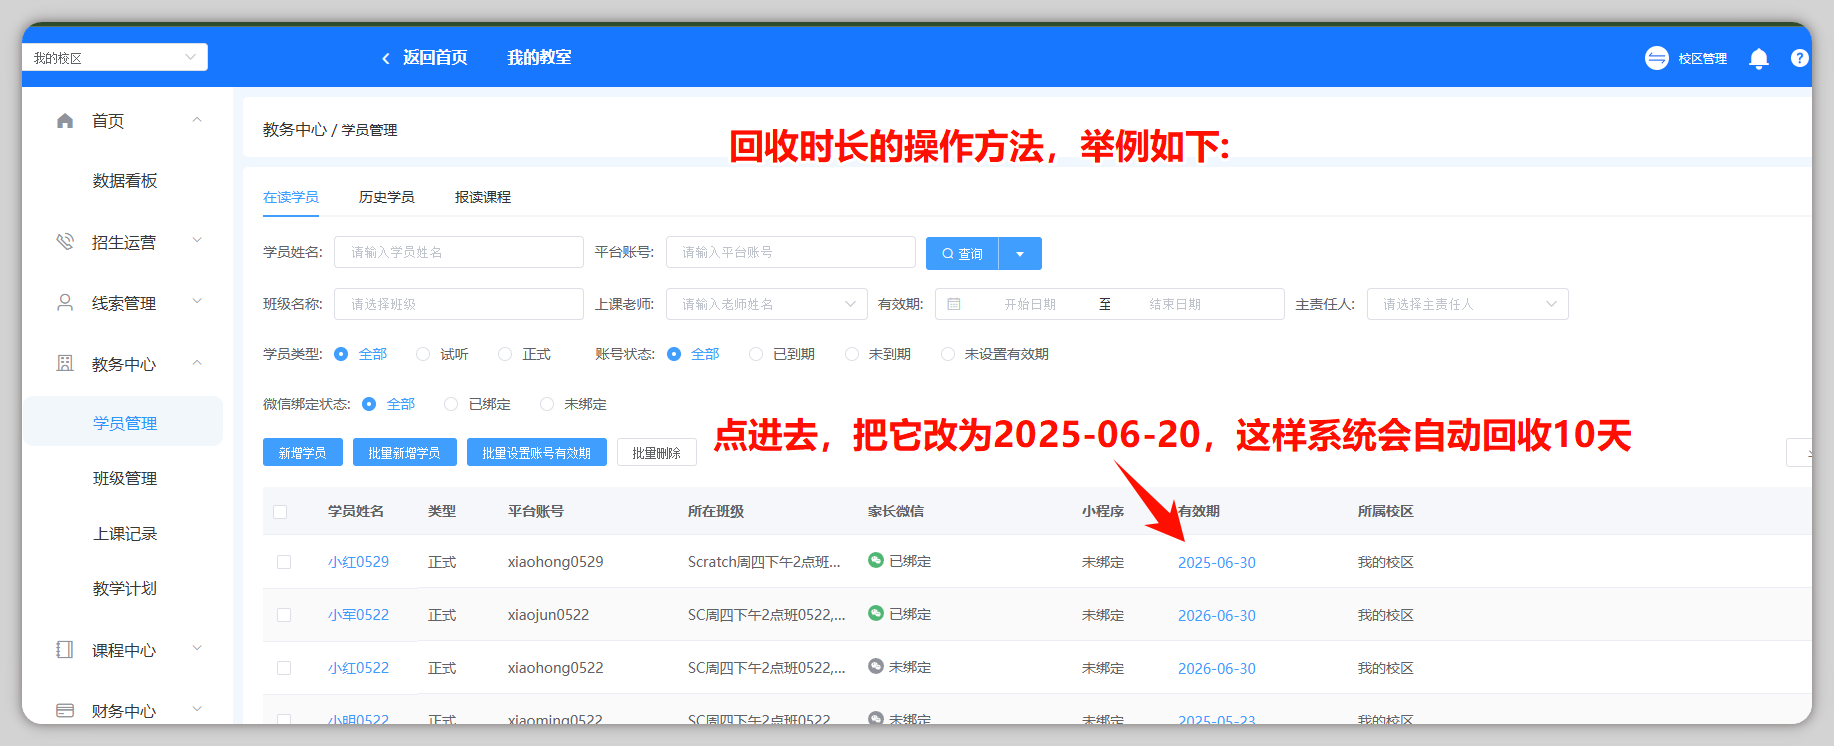
Task: Click the 教务中心 building icon
Action: [65, 364]
